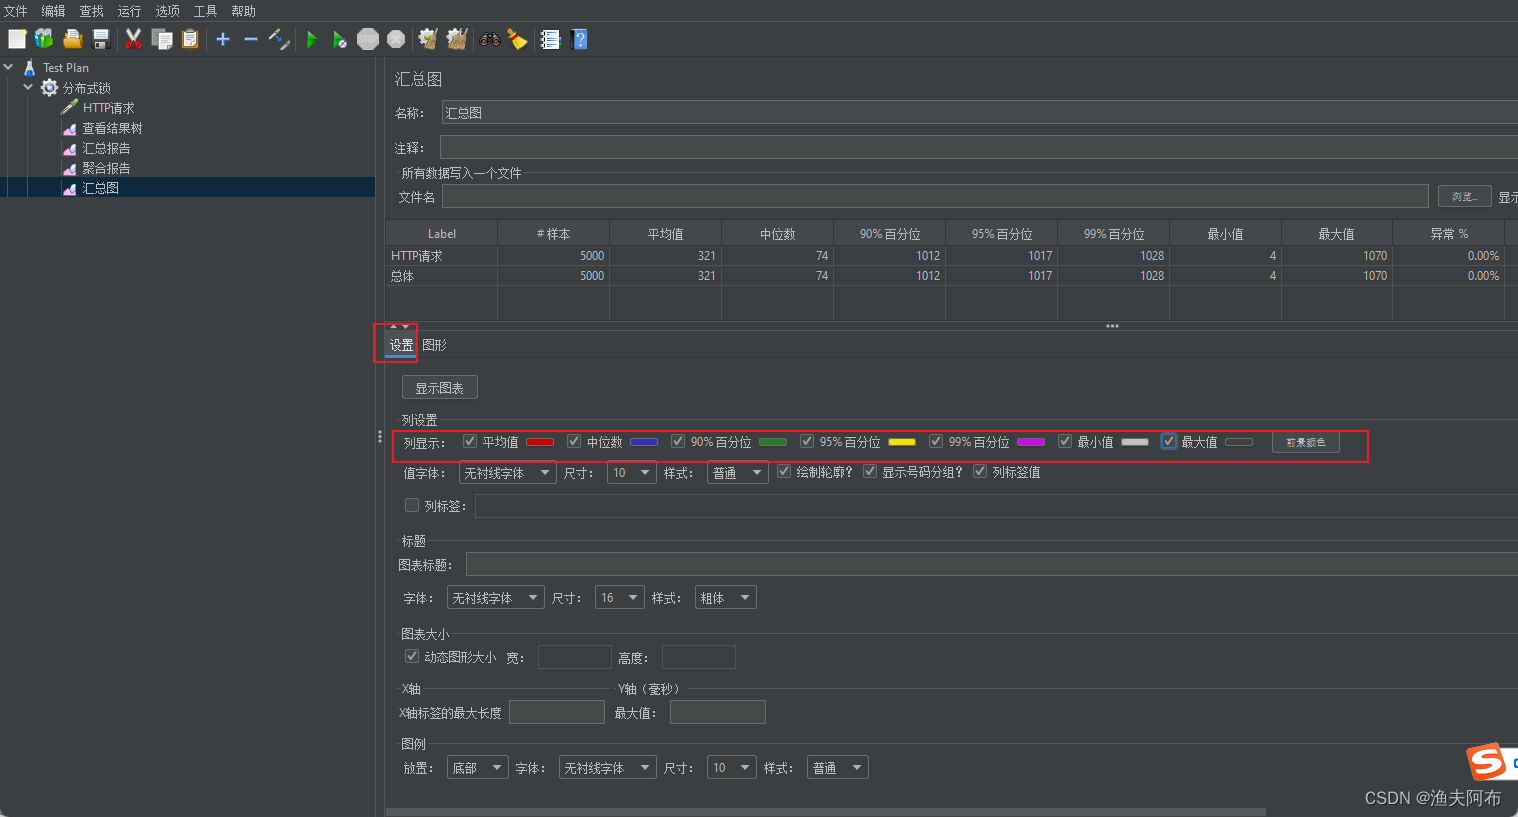Viewport: 1518px width, 817px height.
Task: Open the legend 字体 font dropdown
Action: [608, 767]
